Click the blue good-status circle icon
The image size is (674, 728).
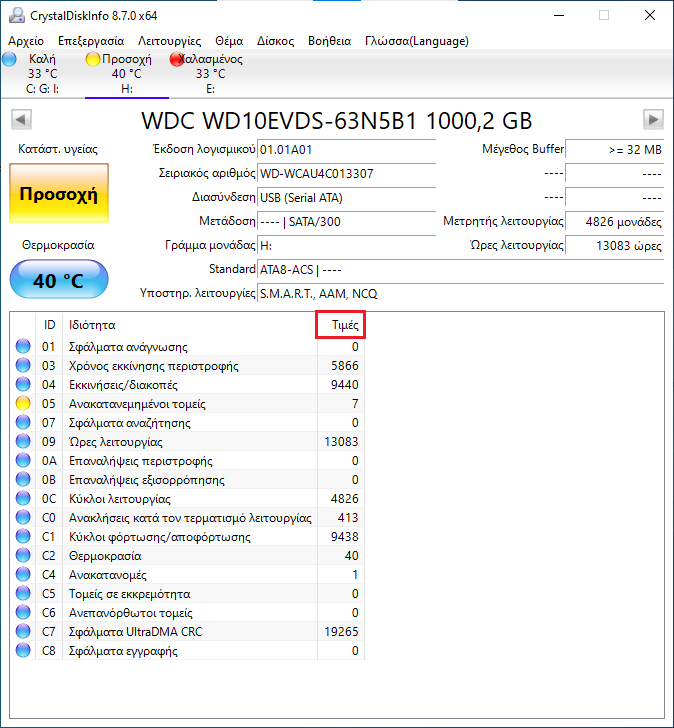[9, 59]
